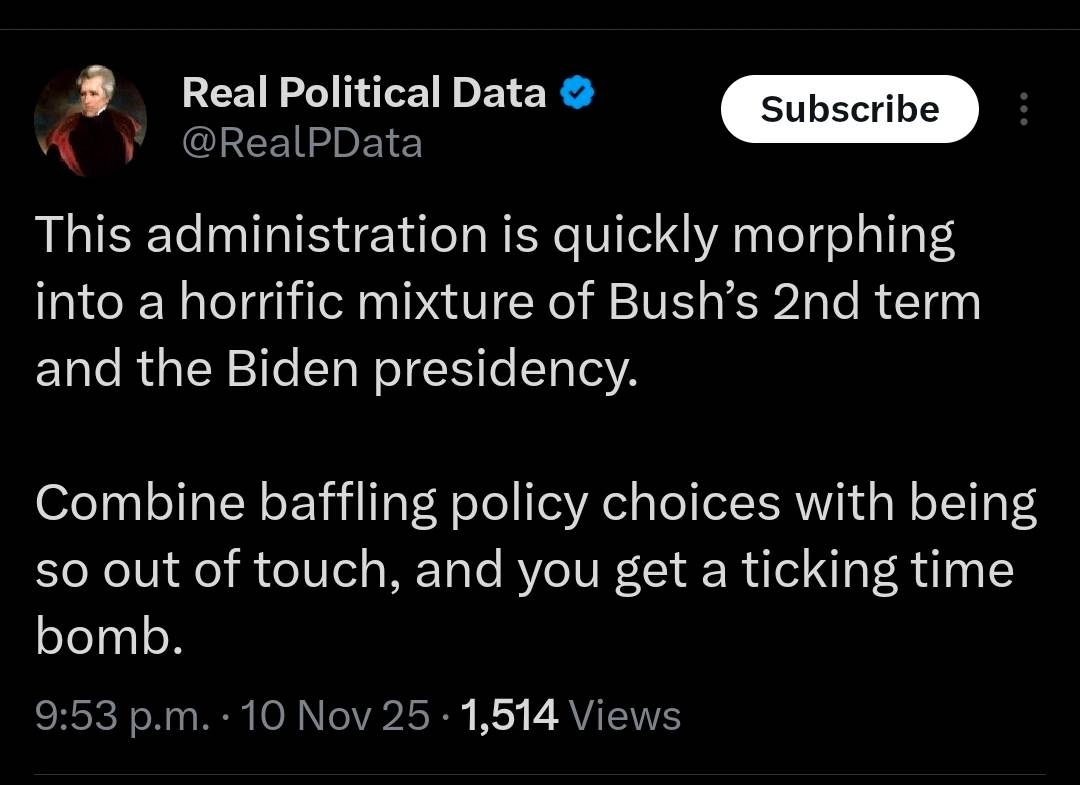Click the words Biden presidency

click(x=431, y=370)
